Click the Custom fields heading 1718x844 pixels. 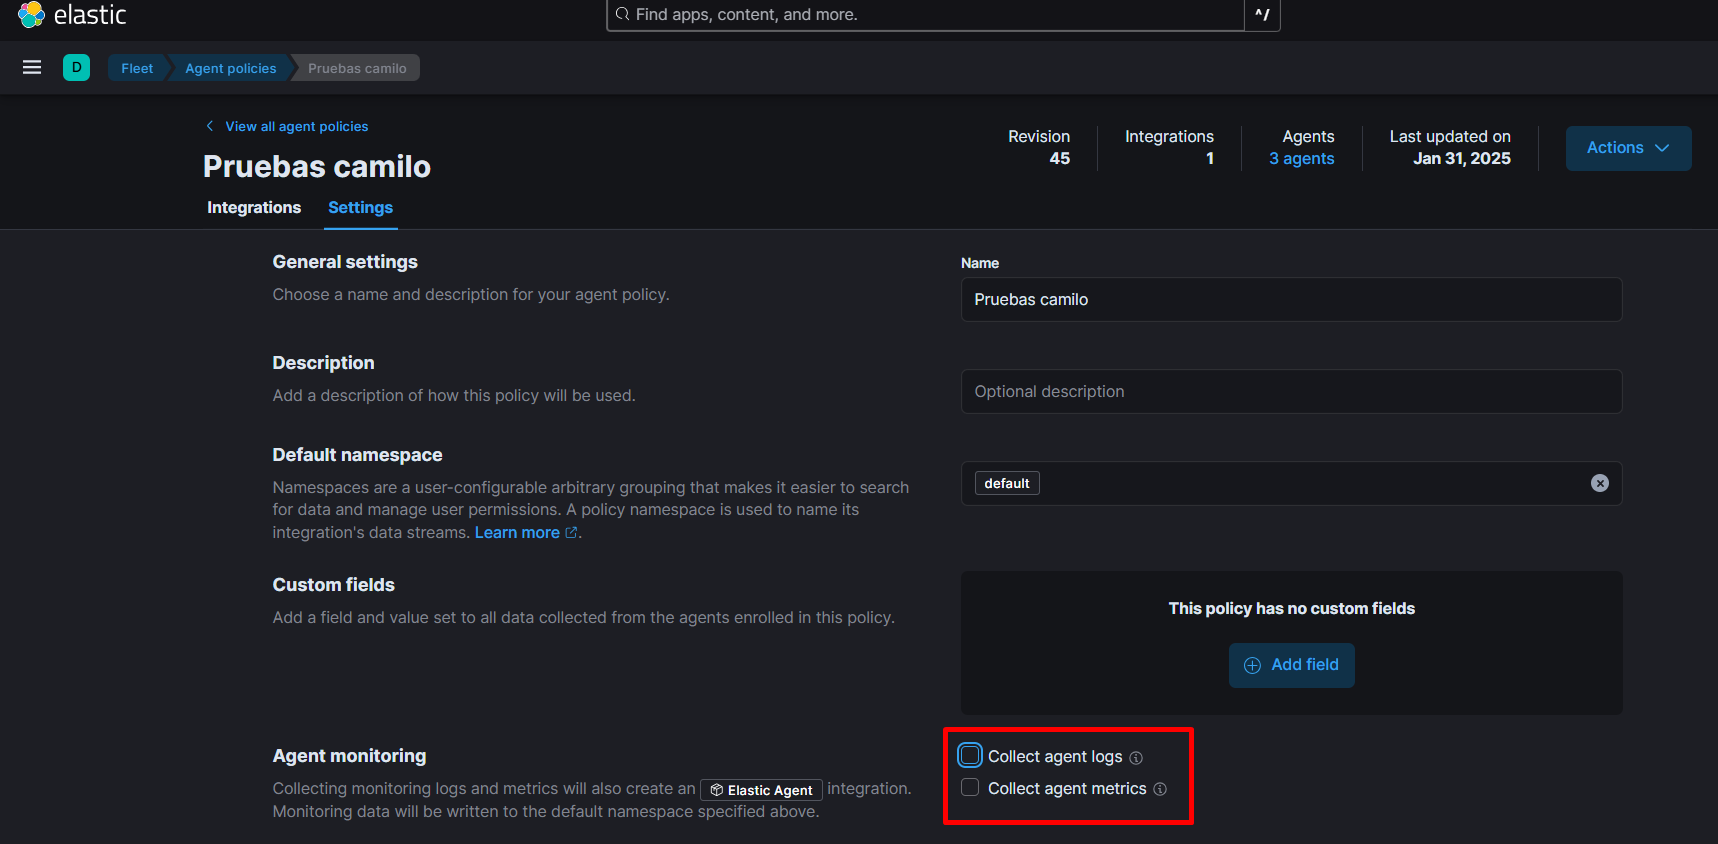coord(333,585)
